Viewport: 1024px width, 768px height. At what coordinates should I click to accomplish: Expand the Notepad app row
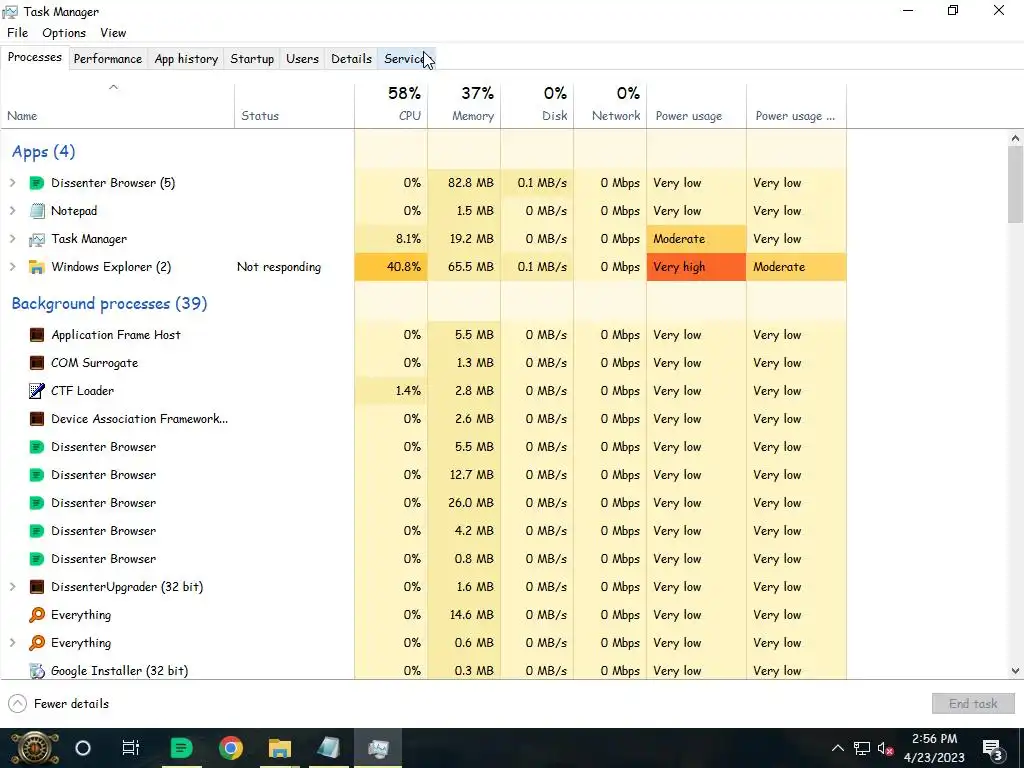coord(12,211)
